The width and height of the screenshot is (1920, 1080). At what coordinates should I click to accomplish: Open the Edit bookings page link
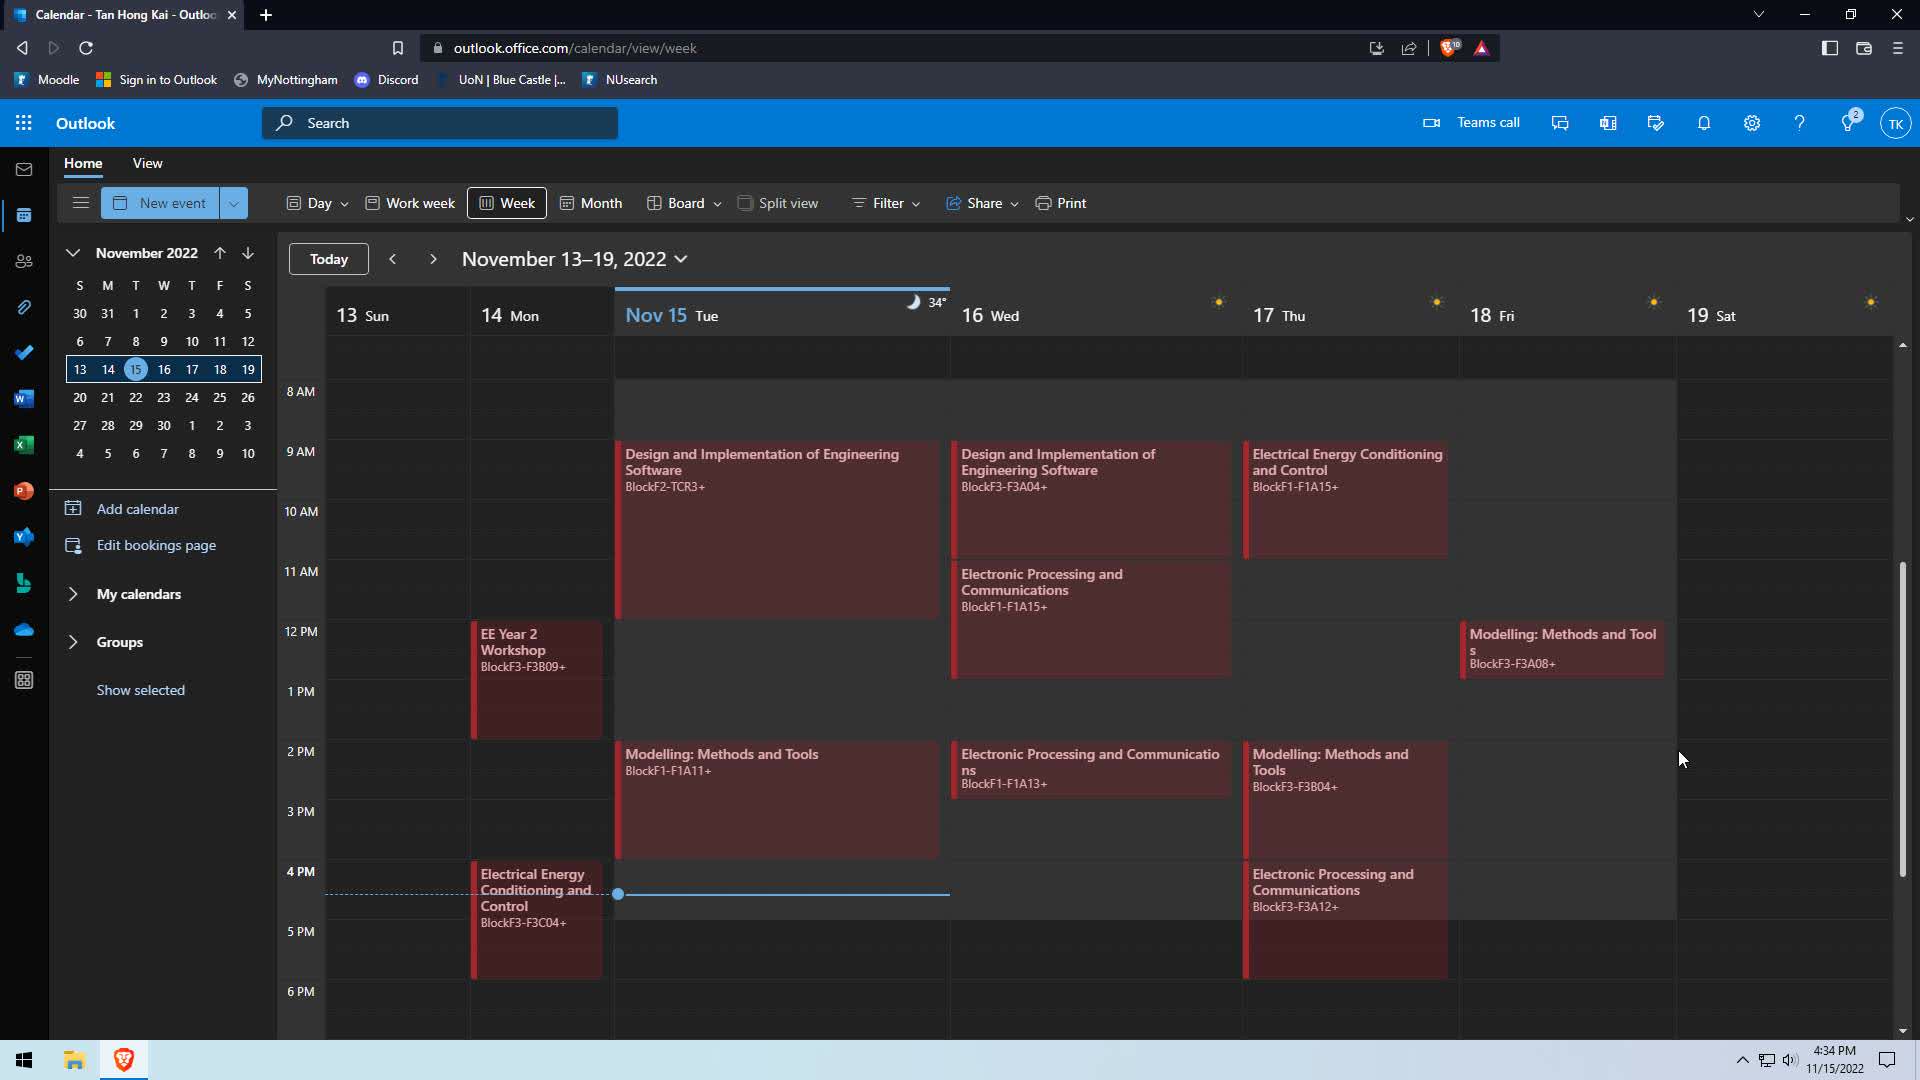[x=155, y=545]
